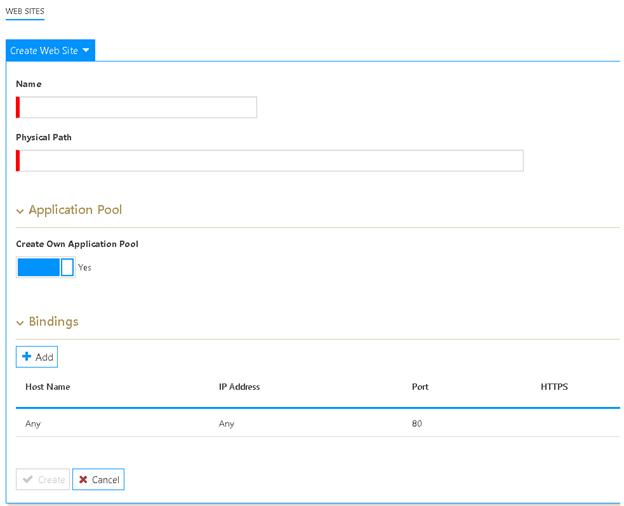This screenshot has height=506, width=624.
Task: Click the Create button
Action: pos(43,479)
